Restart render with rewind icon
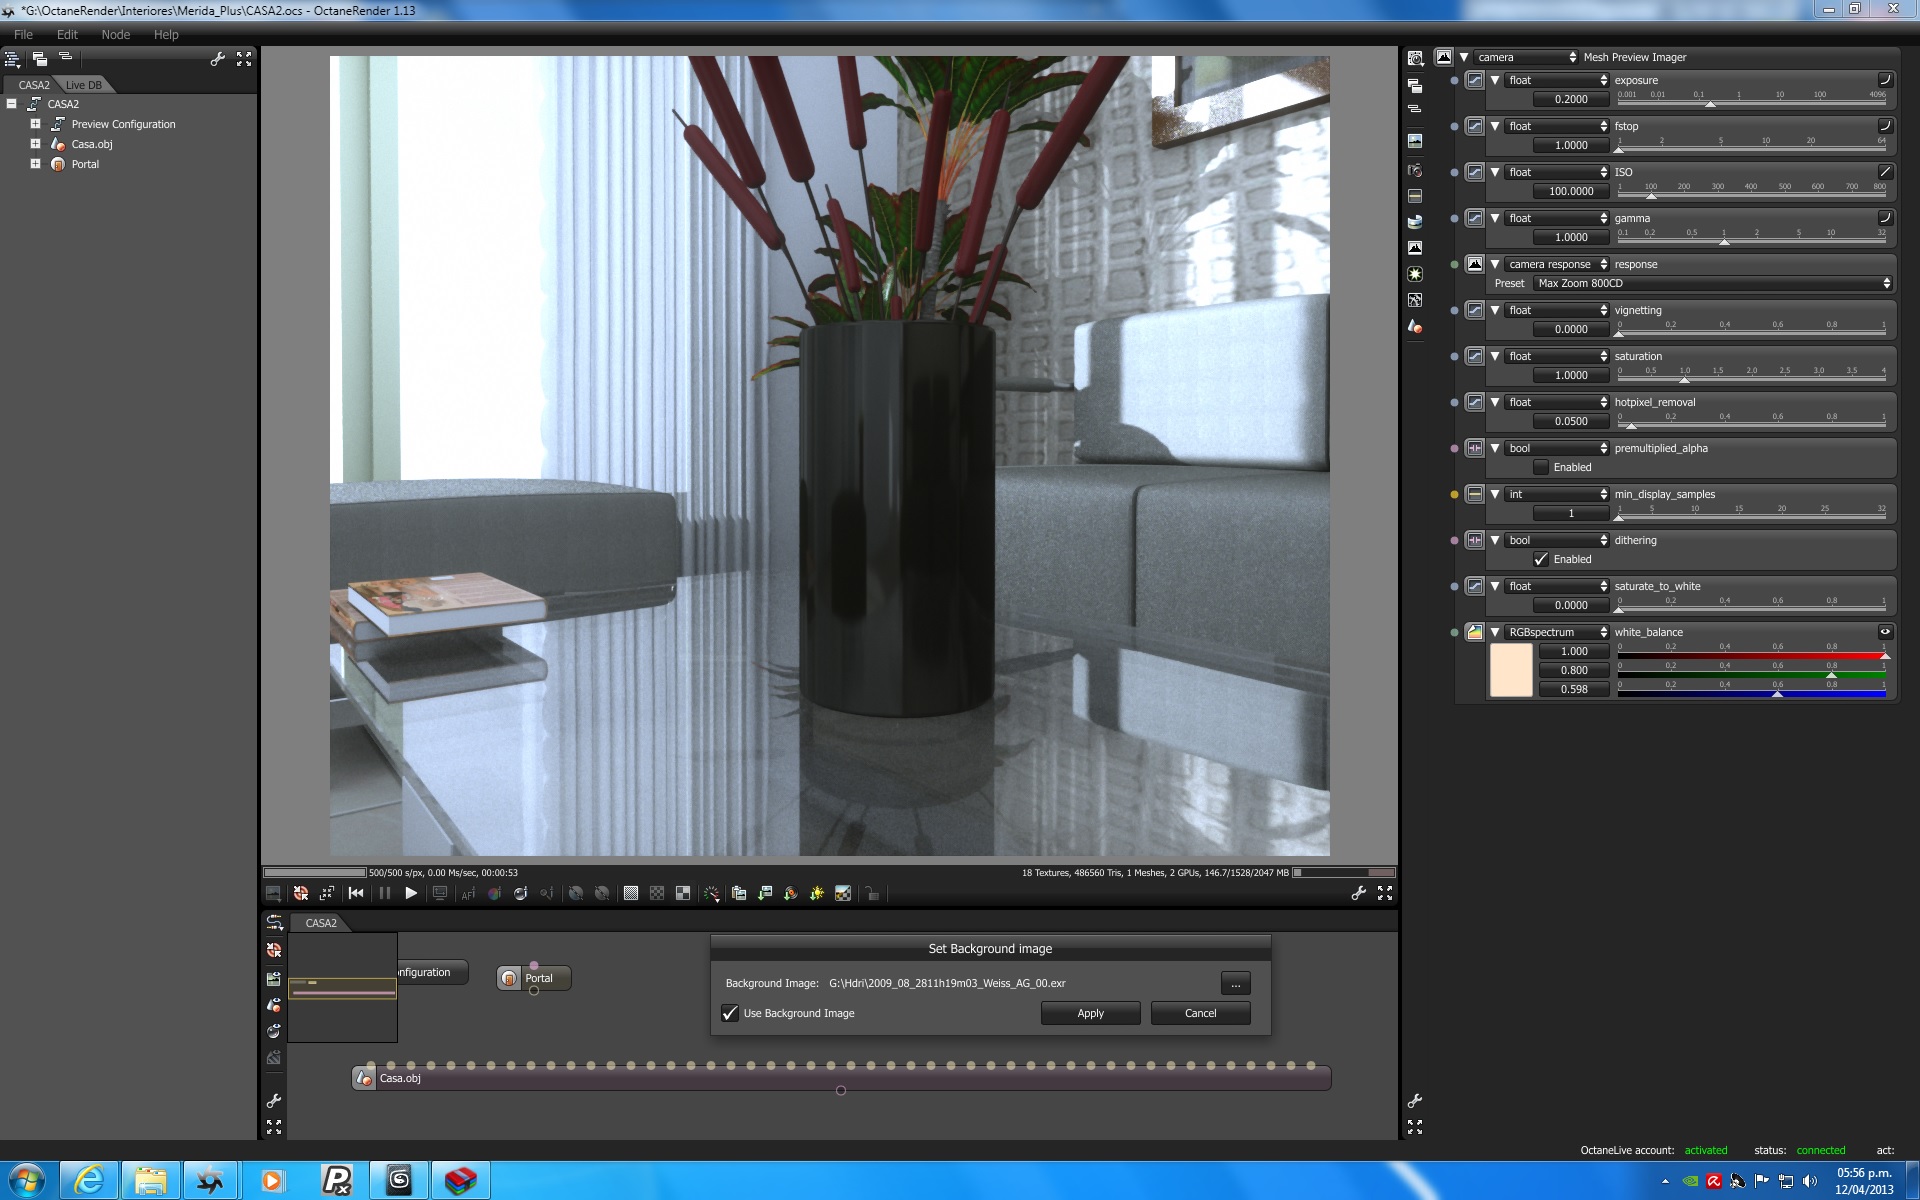Image resolution: width=1920 pixels, height=1200 pixels. 356,893
